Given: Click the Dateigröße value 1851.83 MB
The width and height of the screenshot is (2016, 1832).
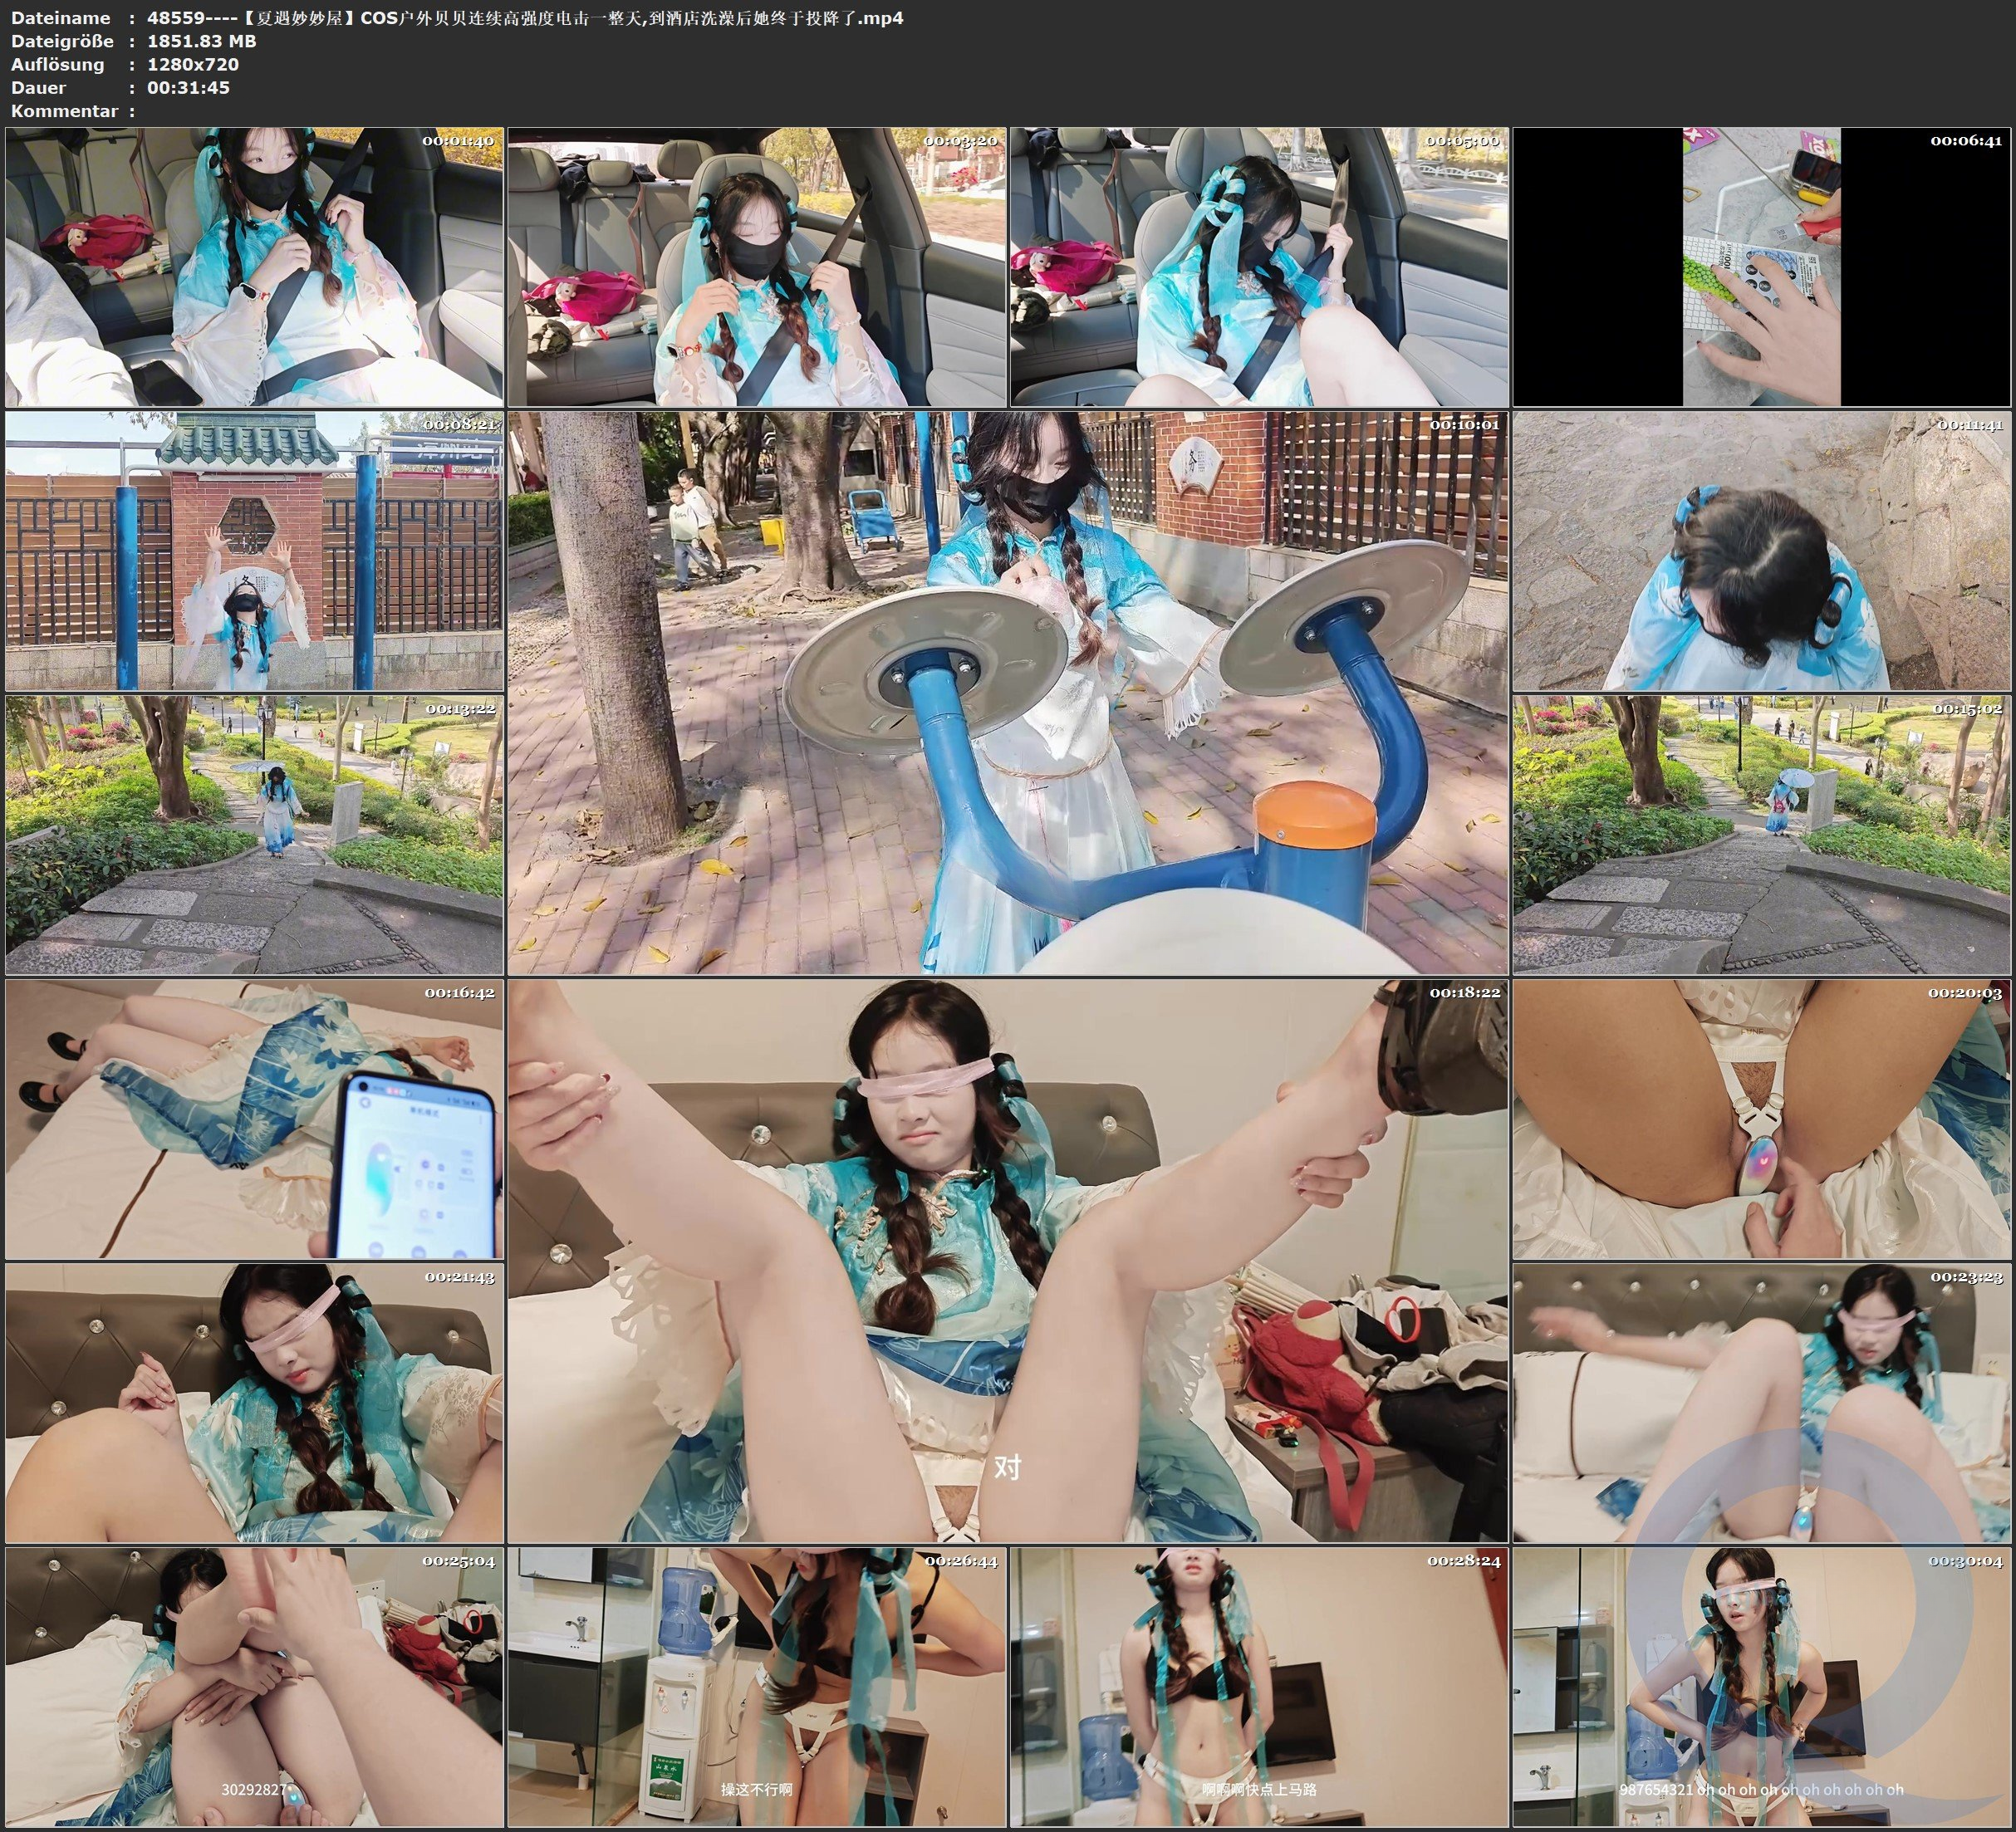Looking at the screenshot, I should 201,41.
